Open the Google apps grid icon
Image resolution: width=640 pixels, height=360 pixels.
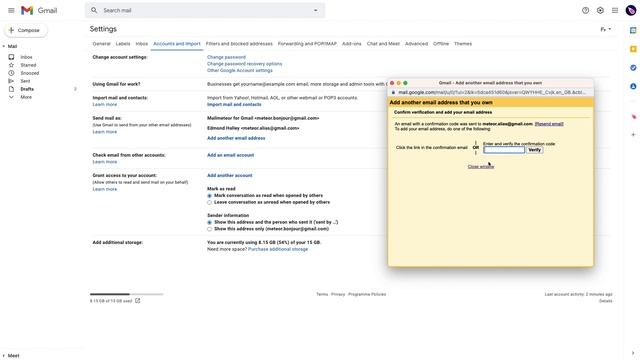click(615, 10)
